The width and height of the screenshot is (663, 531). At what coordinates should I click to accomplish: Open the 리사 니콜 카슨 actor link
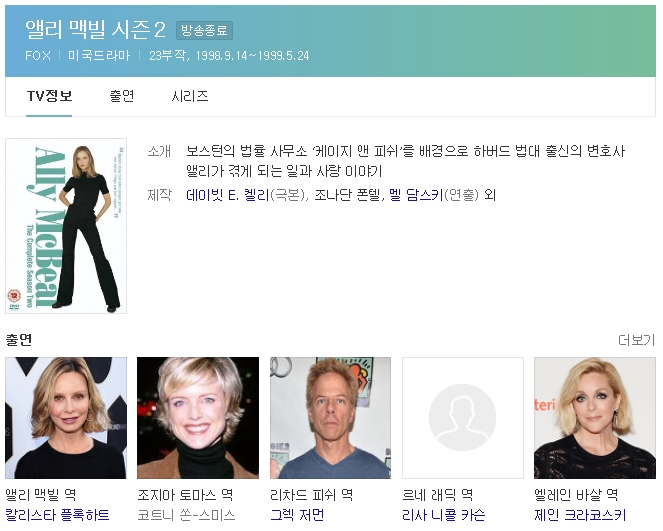click(443, 515)
